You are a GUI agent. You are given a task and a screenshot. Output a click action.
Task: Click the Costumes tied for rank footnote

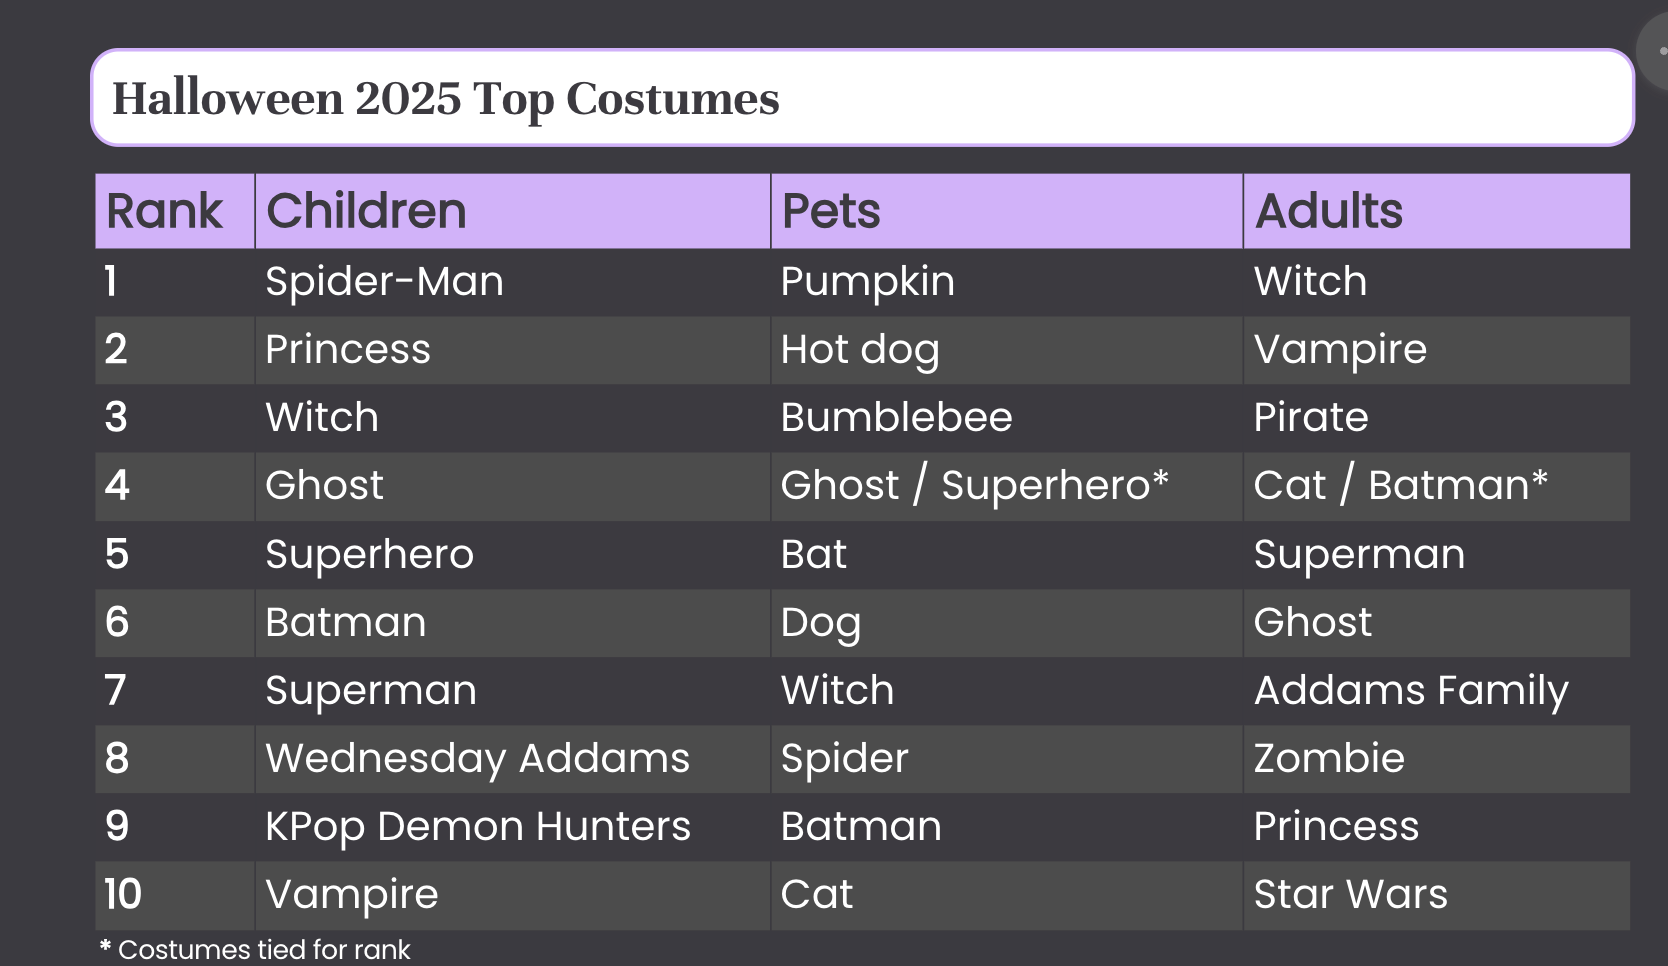255,950
